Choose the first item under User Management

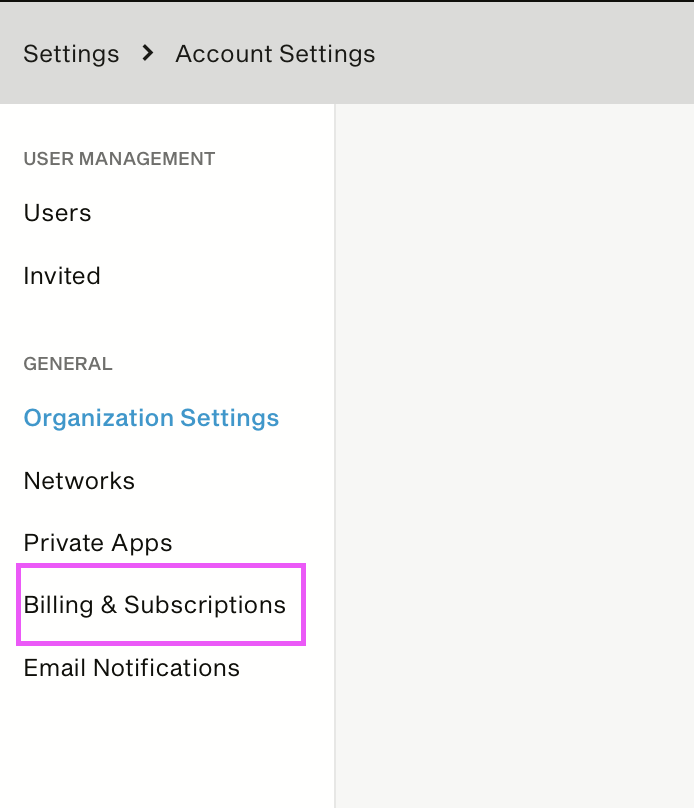(57, 213)
